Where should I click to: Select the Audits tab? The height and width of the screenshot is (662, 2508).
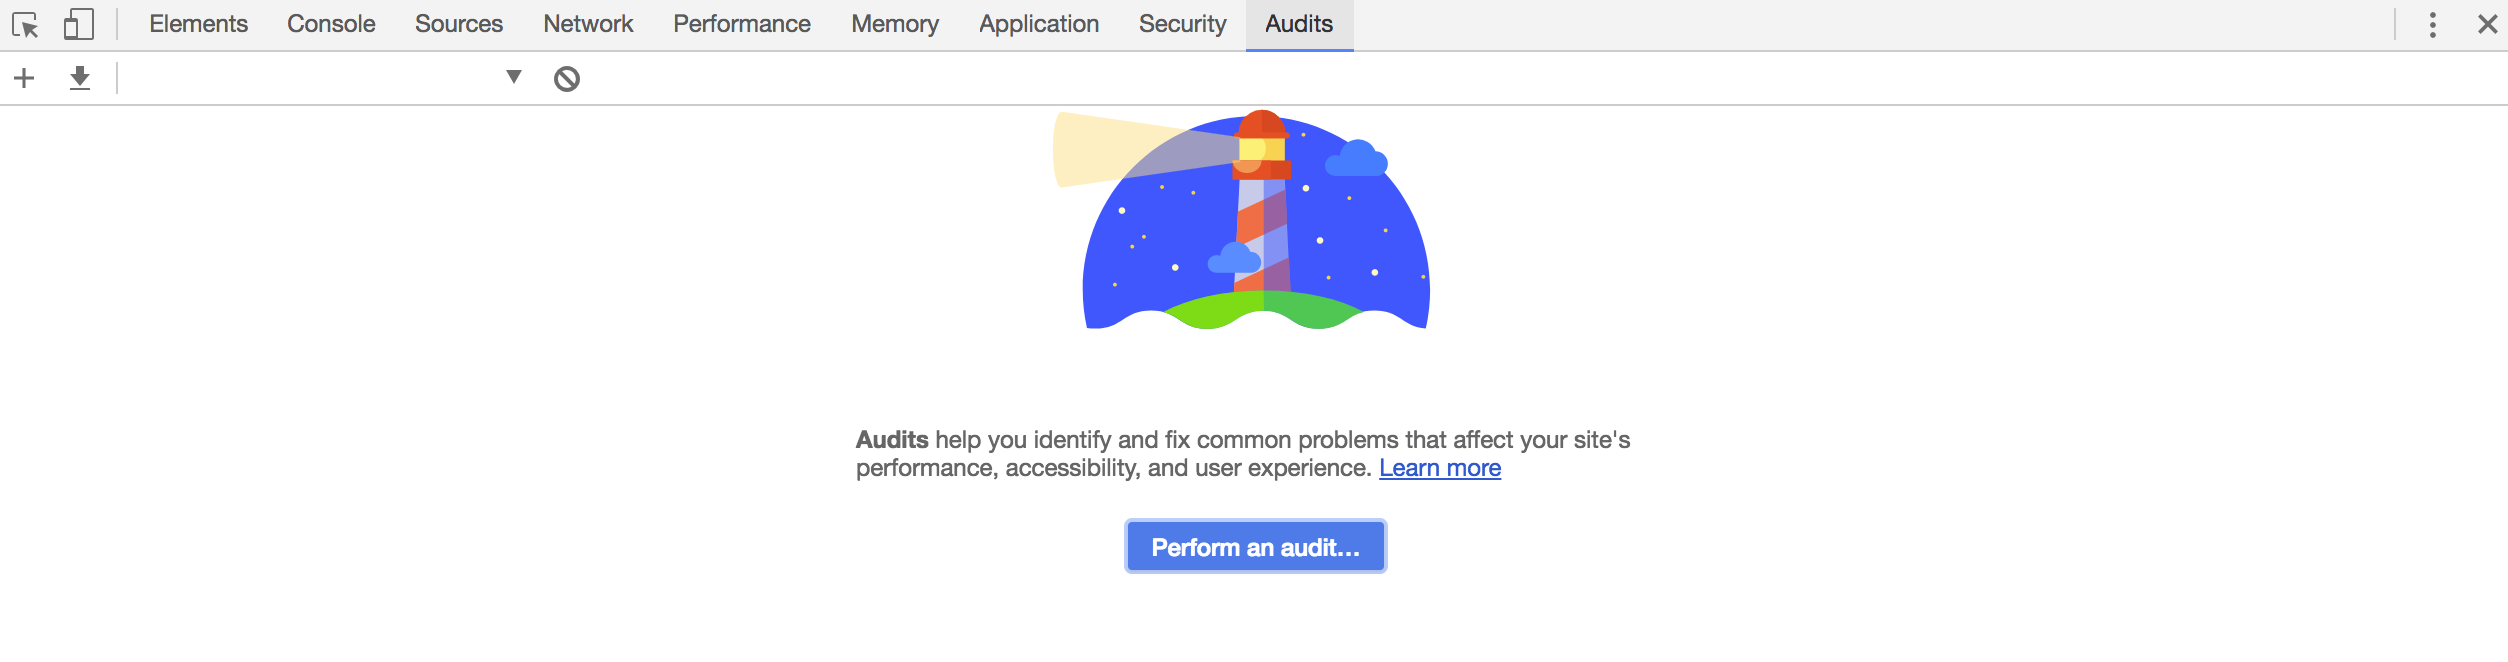tap(1299, 24)
